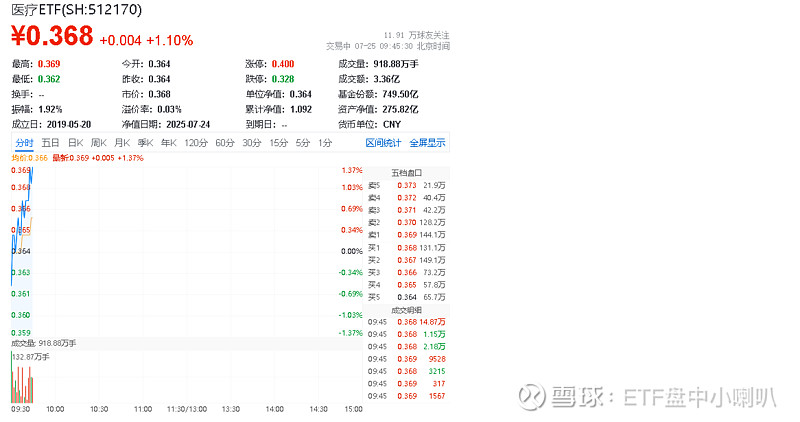Switch to 15分 interval tab
800x422 pixels.
(x=279, y=143)
